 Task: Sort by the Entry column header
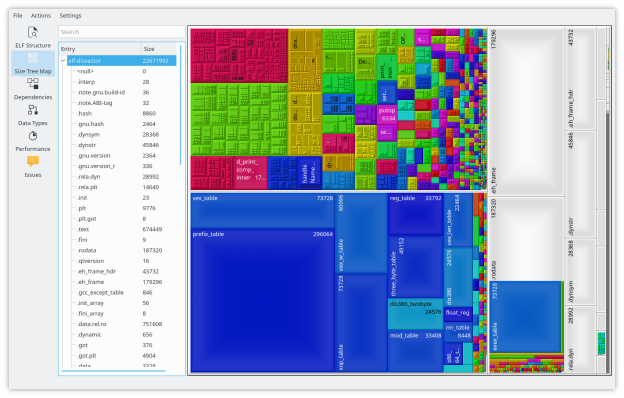tap(100, 49)
